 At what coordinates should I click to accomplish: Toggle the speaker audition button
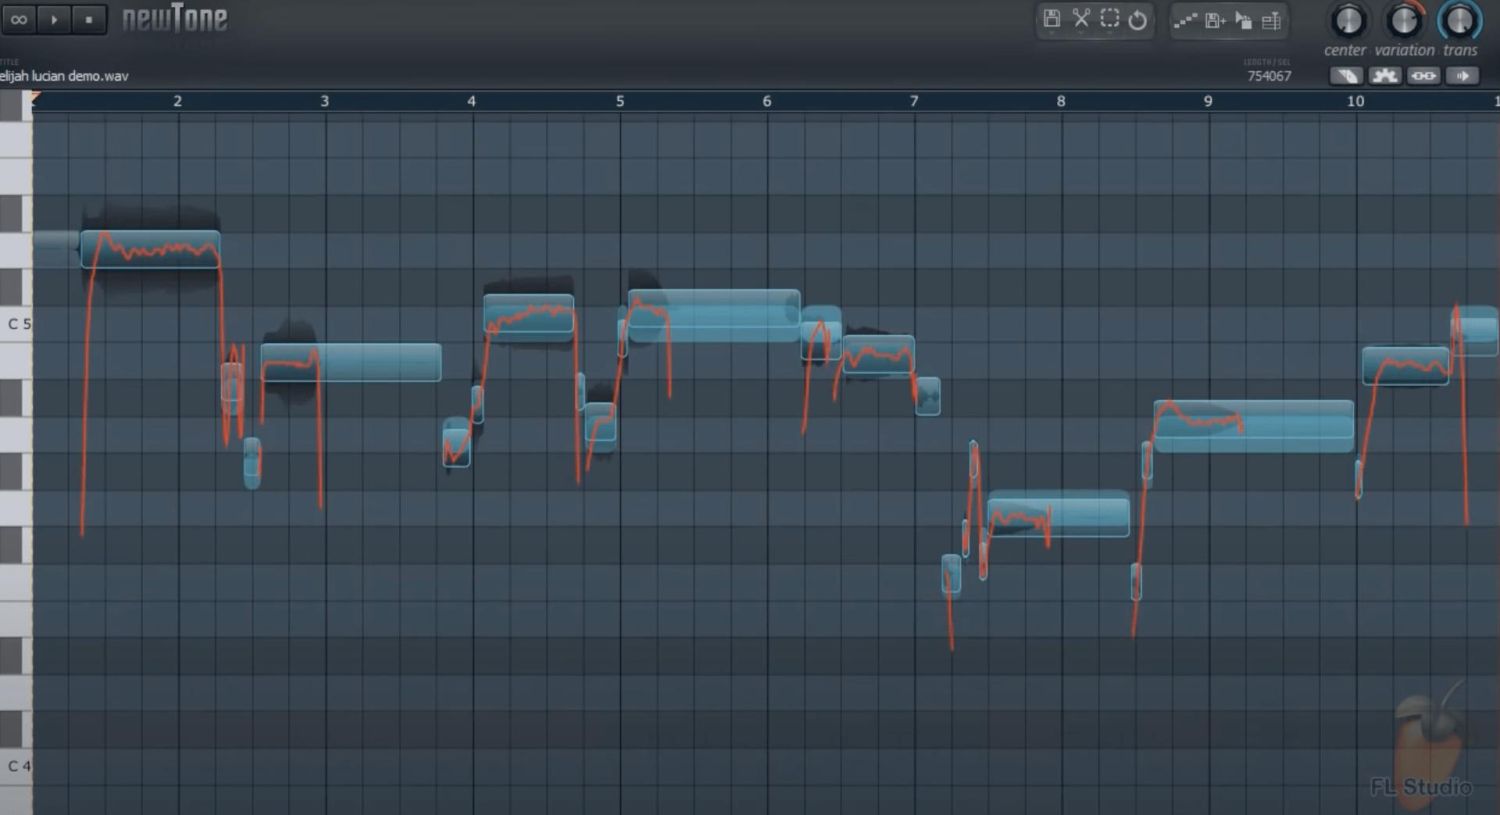pos(1463,75)
